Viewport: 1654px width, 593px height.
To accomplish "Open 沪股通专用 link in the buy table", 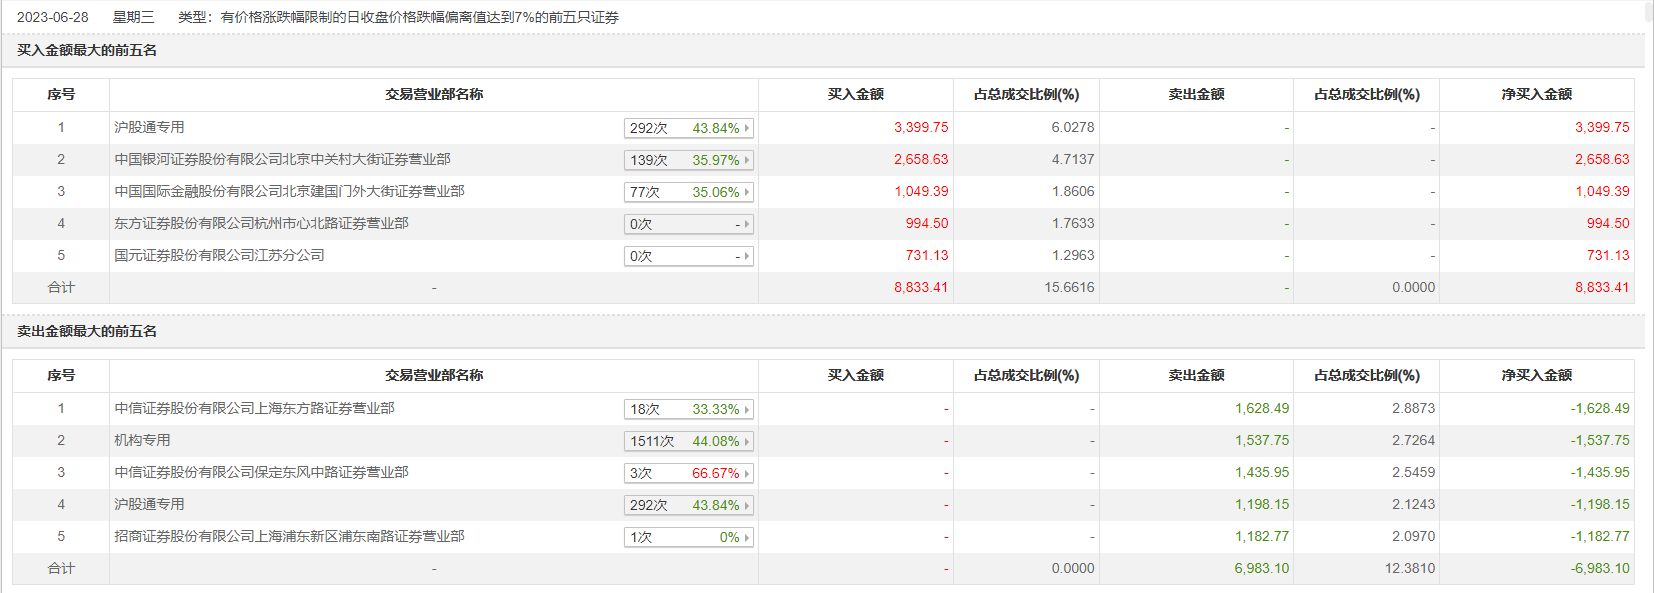I will (149, 128).
